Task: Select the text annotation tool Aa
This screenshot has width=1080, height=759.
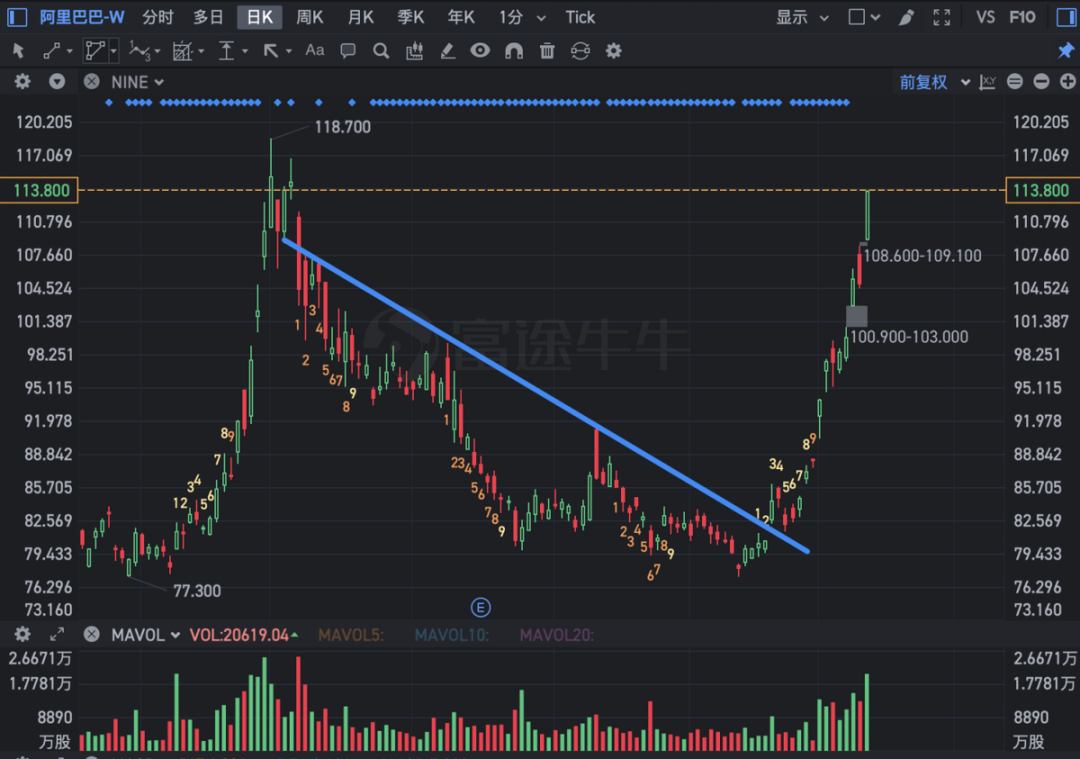Action: coord(315,50)
